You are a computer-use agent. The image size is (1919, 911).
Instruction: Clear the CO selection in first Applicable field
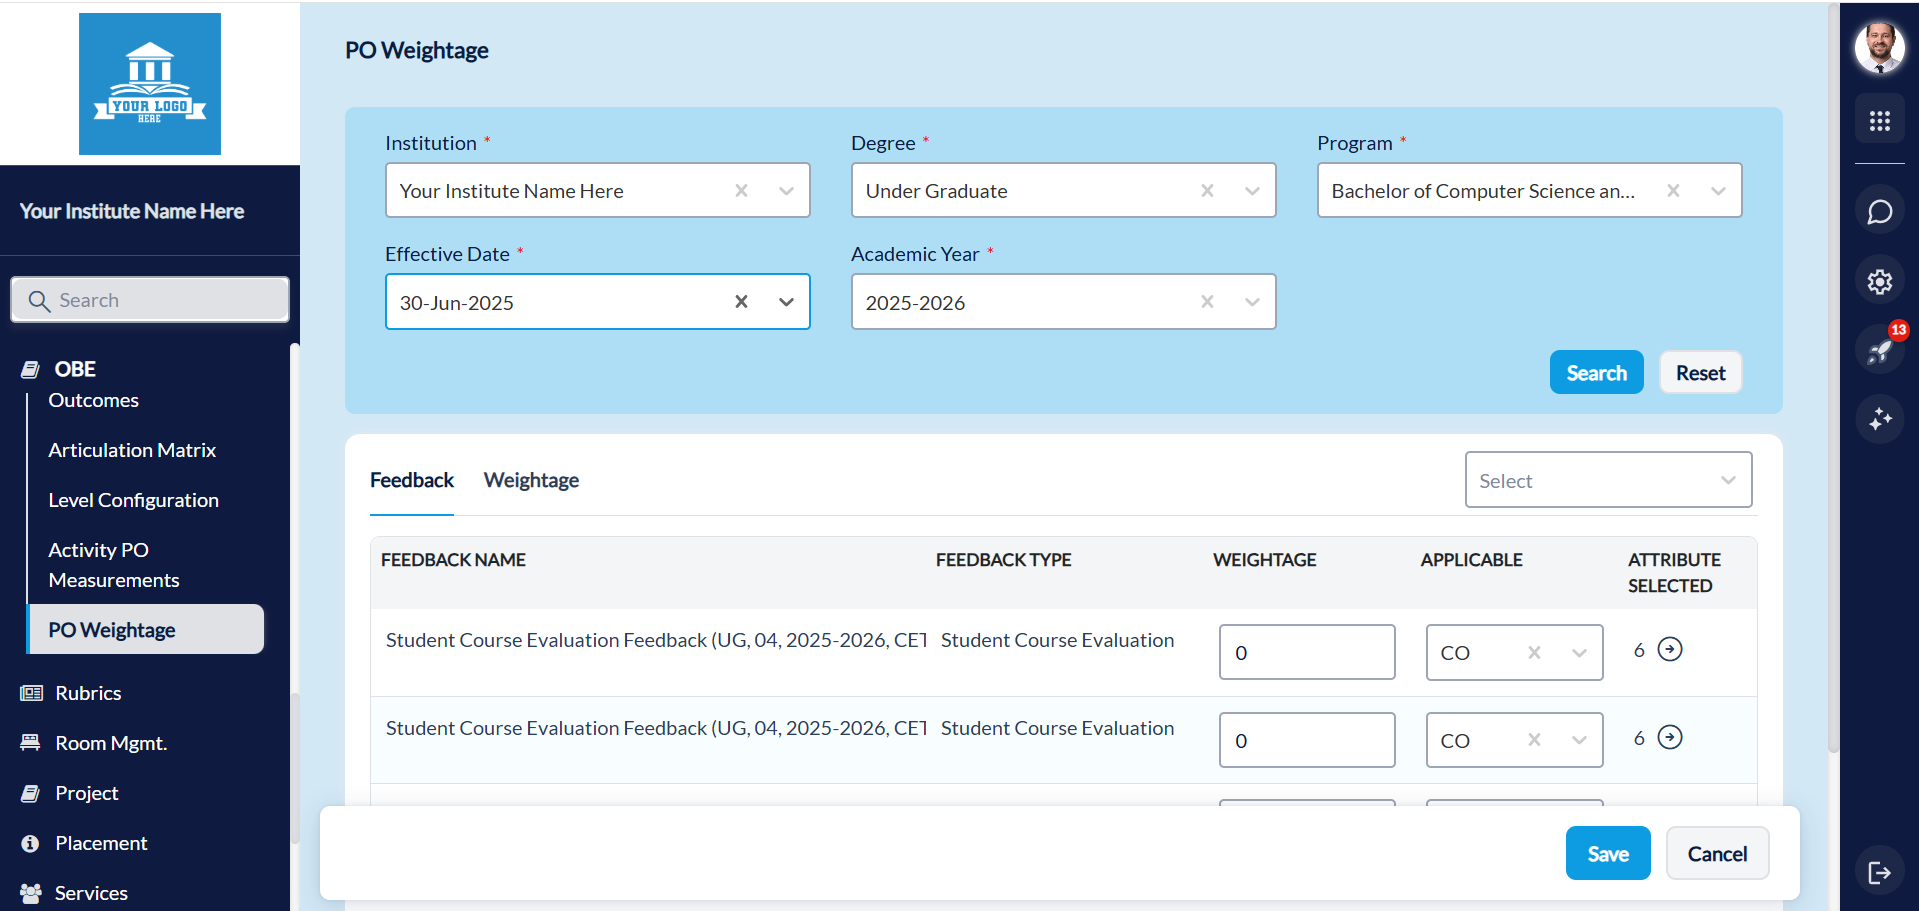(1534, 652)
